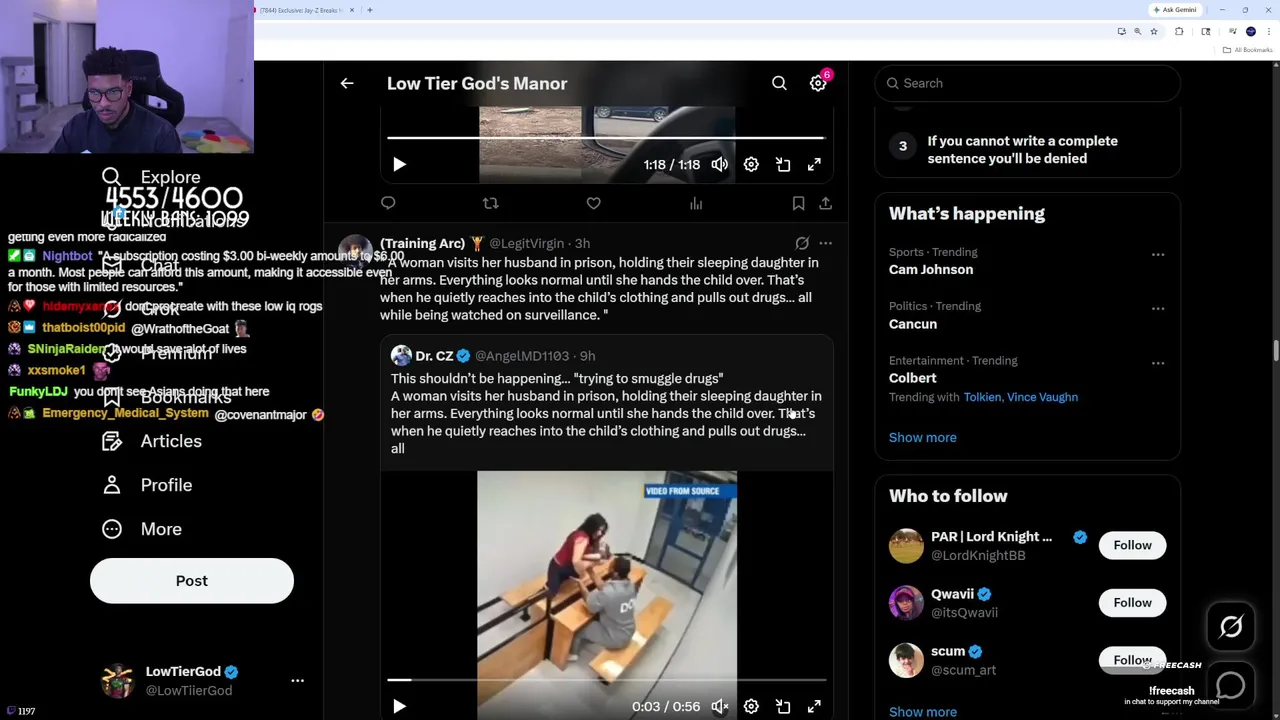The height and width of the screenshot is (720, 1280).
Task: Show more under What's happening
Action: 922,437
